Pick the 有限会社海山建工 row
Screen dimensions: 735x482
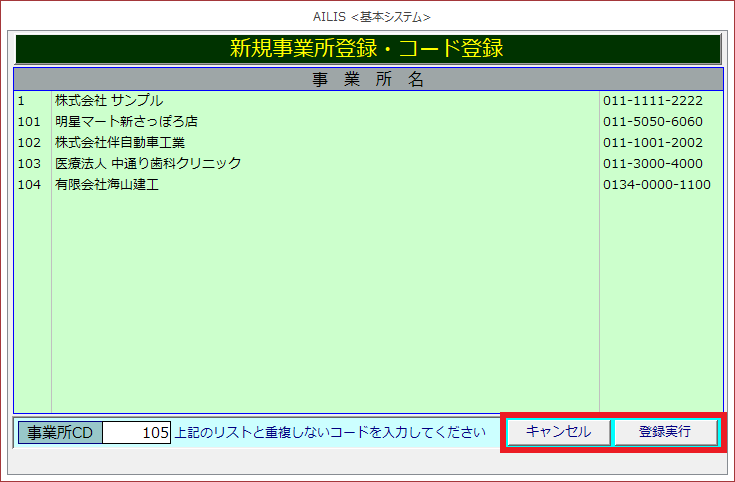tap(107, 185)
